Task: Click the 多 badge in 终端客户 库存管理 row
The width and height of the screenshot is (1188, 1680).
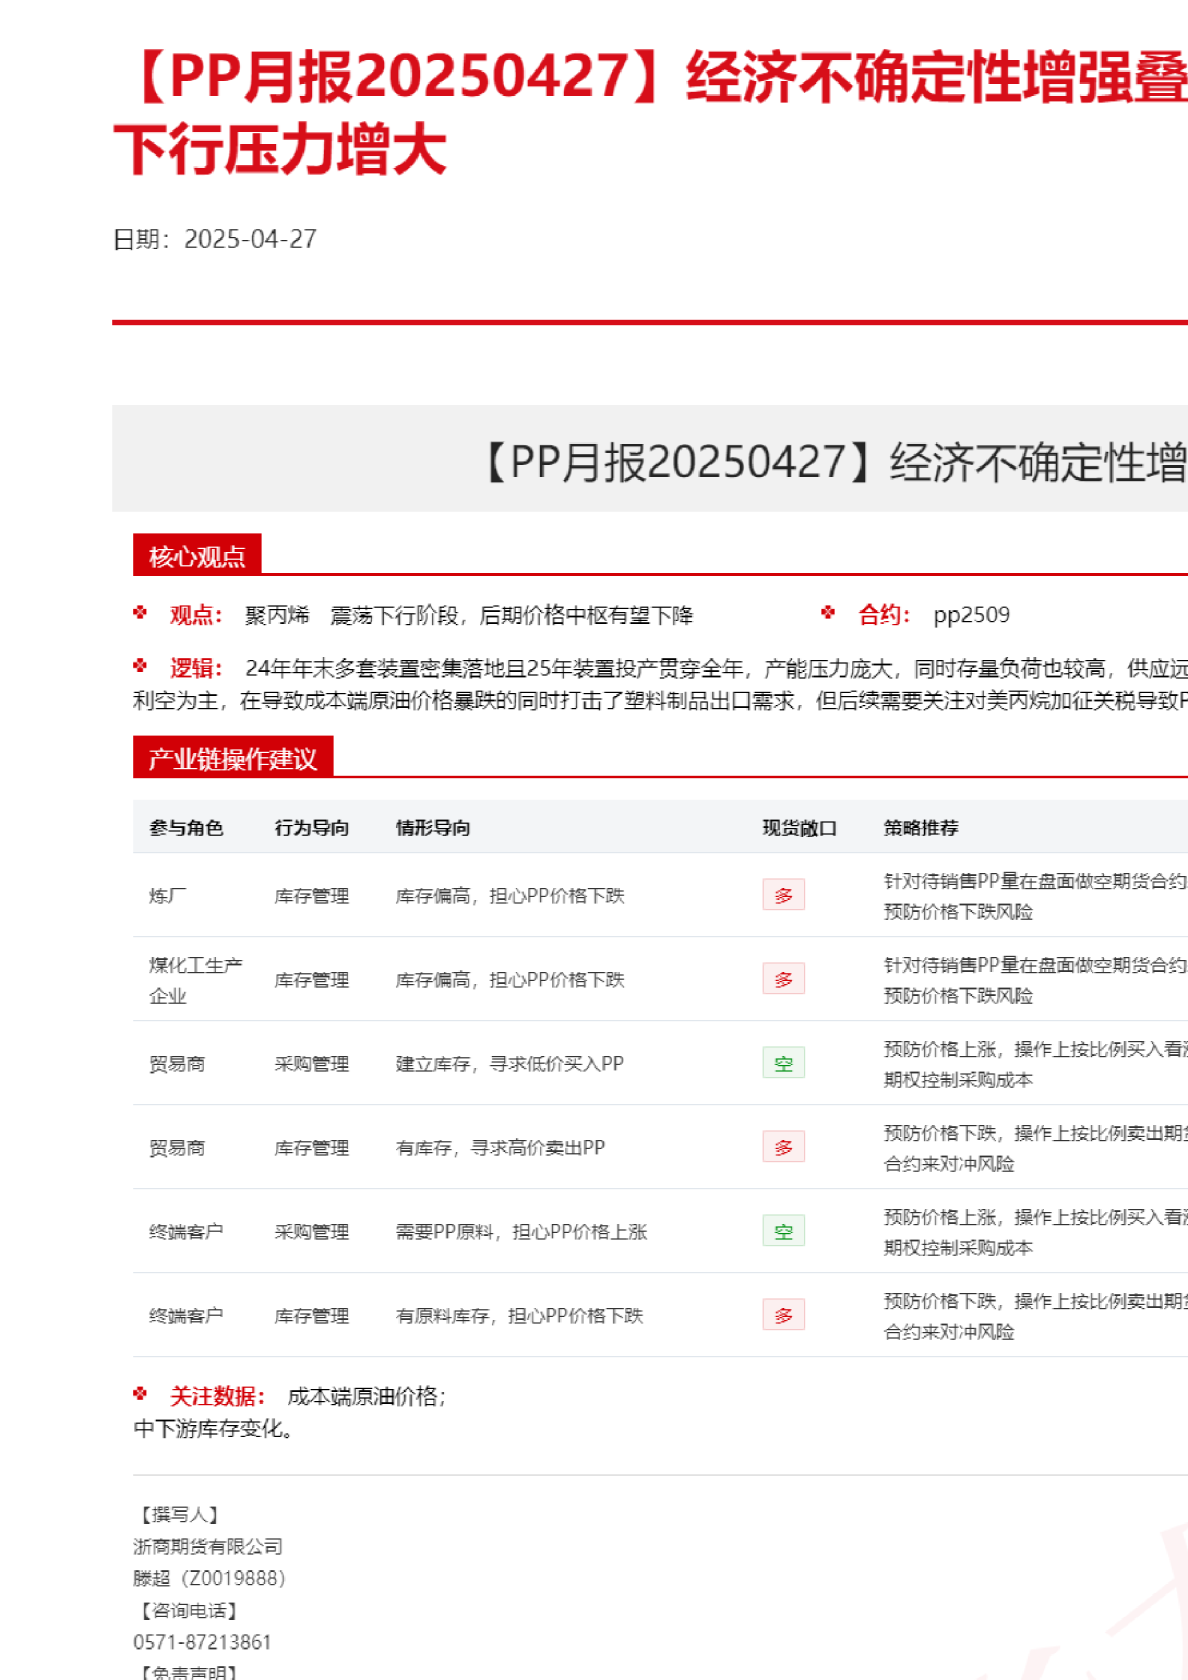Action: (783, 1315)
